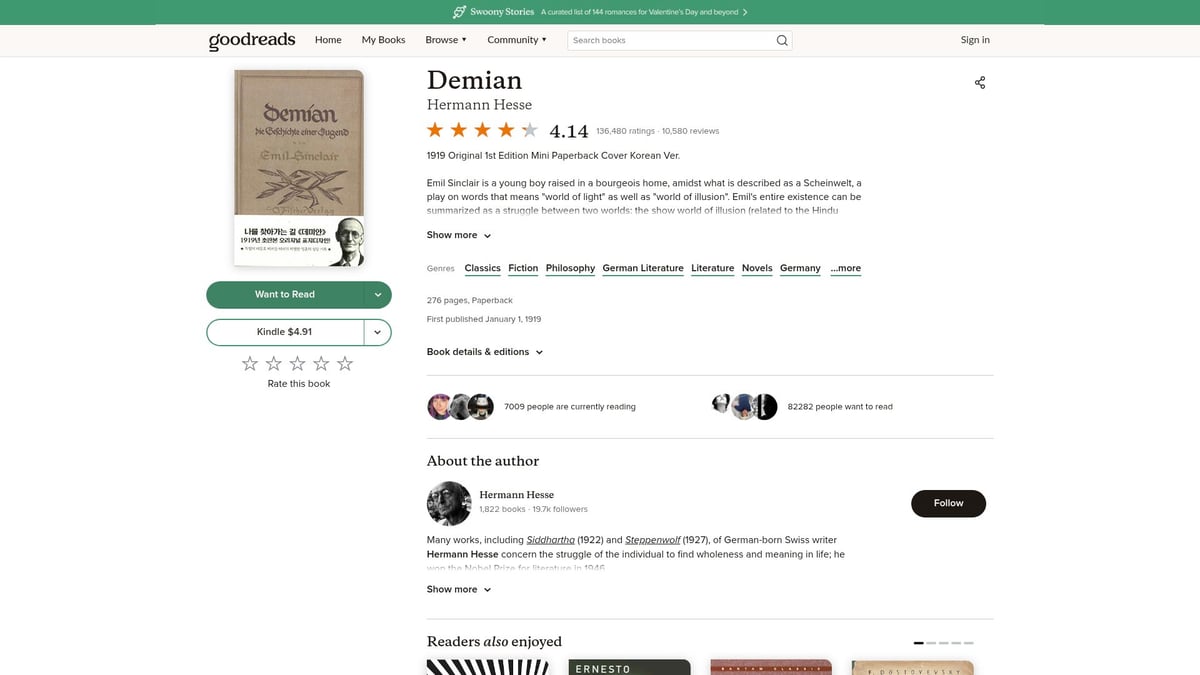Go to Home in navigation
Viewport: 1200px width, 675px height.
click(x=328, y=40)
